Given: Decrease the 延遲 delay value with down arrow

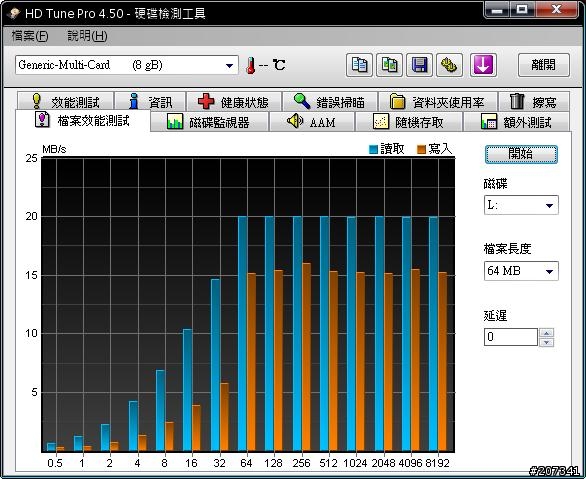Looking at the screenshot, I should 546,342.
